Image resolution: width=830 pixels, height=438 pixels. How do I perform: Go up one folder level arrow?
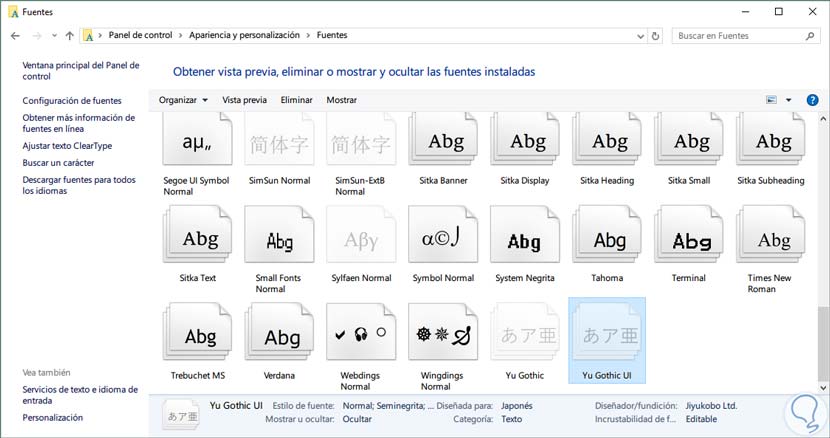click(x=69, y=36)
